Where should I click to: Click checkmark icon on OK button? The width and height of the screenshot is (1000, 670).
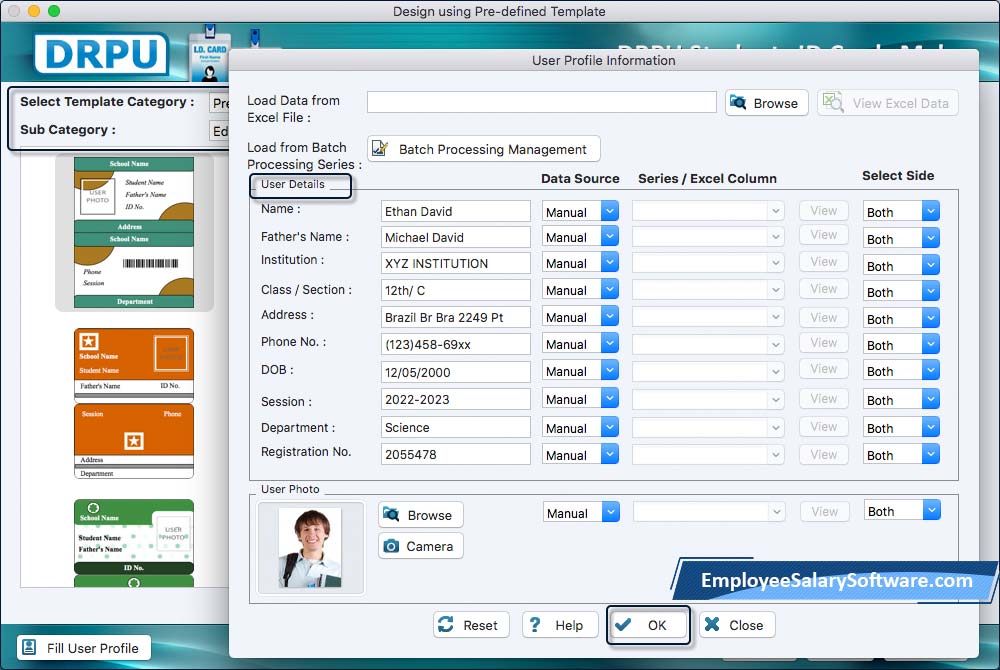624,624
